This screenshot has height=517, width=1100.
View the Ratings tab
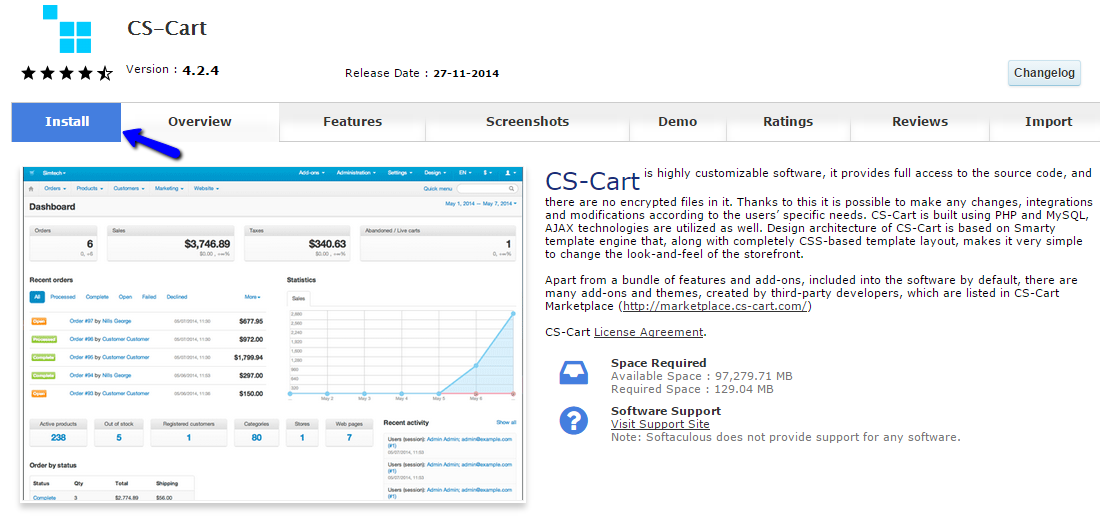coord(788,122)
